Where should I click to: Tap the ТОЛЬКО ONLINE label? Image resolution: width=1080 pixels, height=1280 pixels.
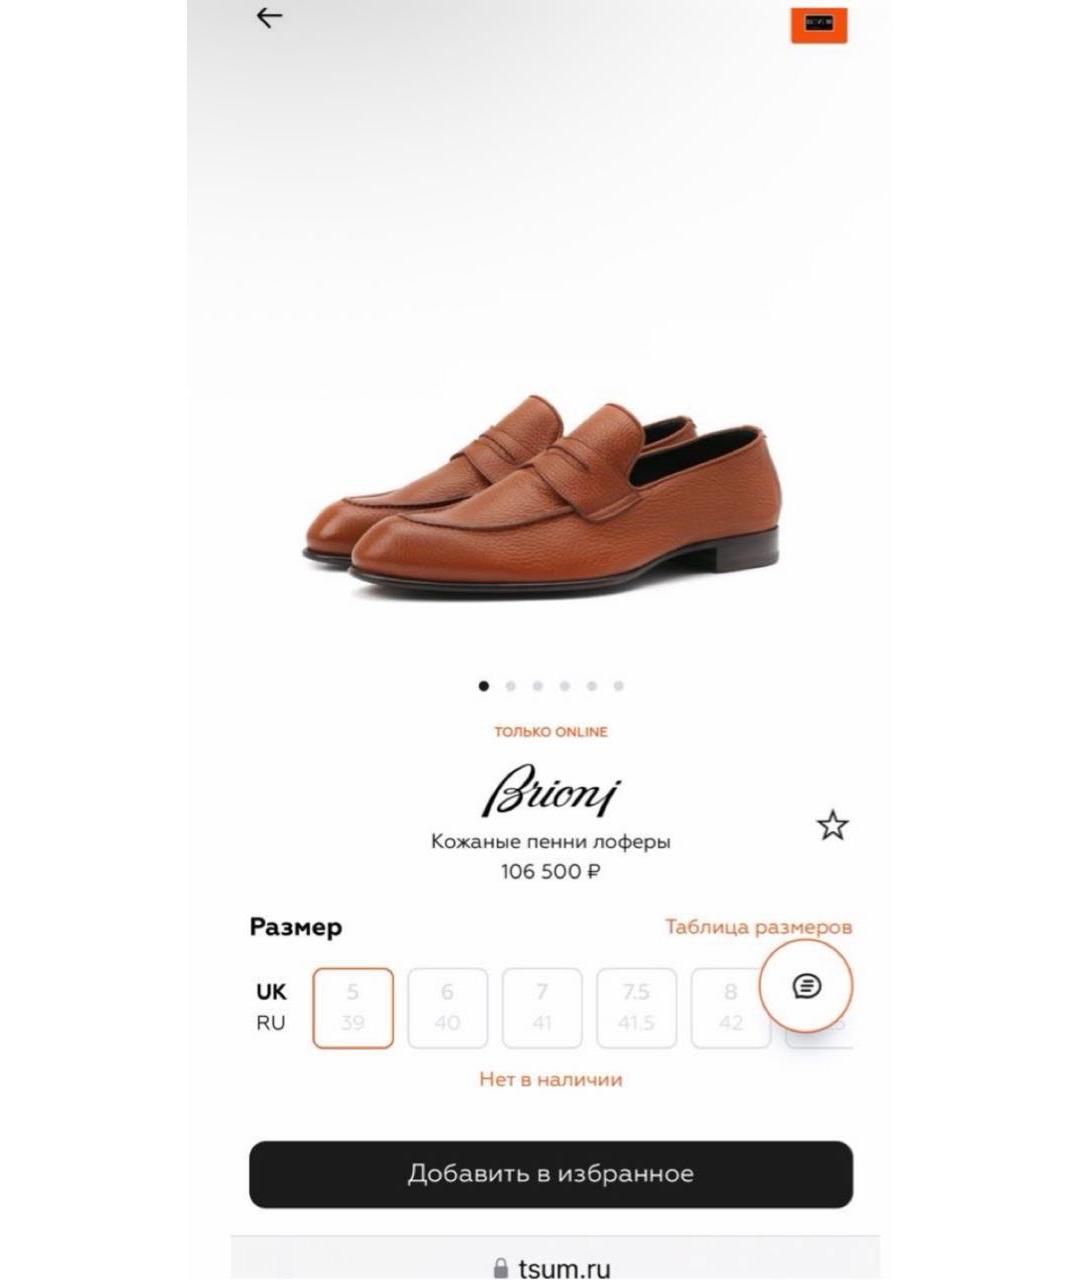[551, 732]
